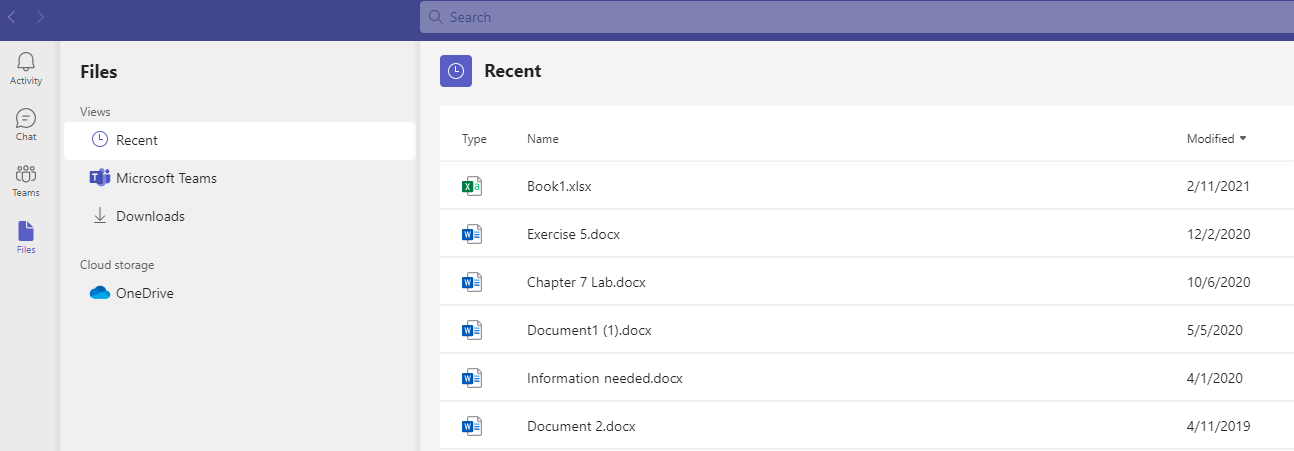Select the Microsoft Teams view
The image size is (1294, 451).
click(240, 178)
